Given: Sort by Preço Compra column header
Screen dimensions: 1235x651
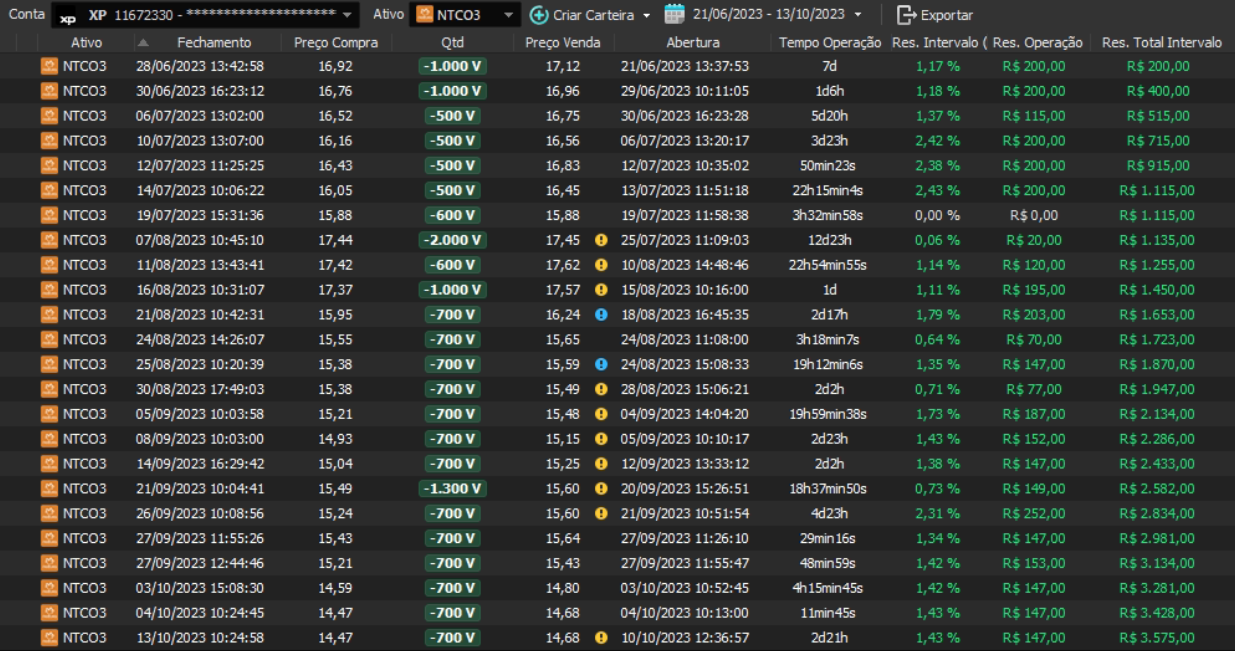Looking at the screenshot, I should tap(336, 42).
